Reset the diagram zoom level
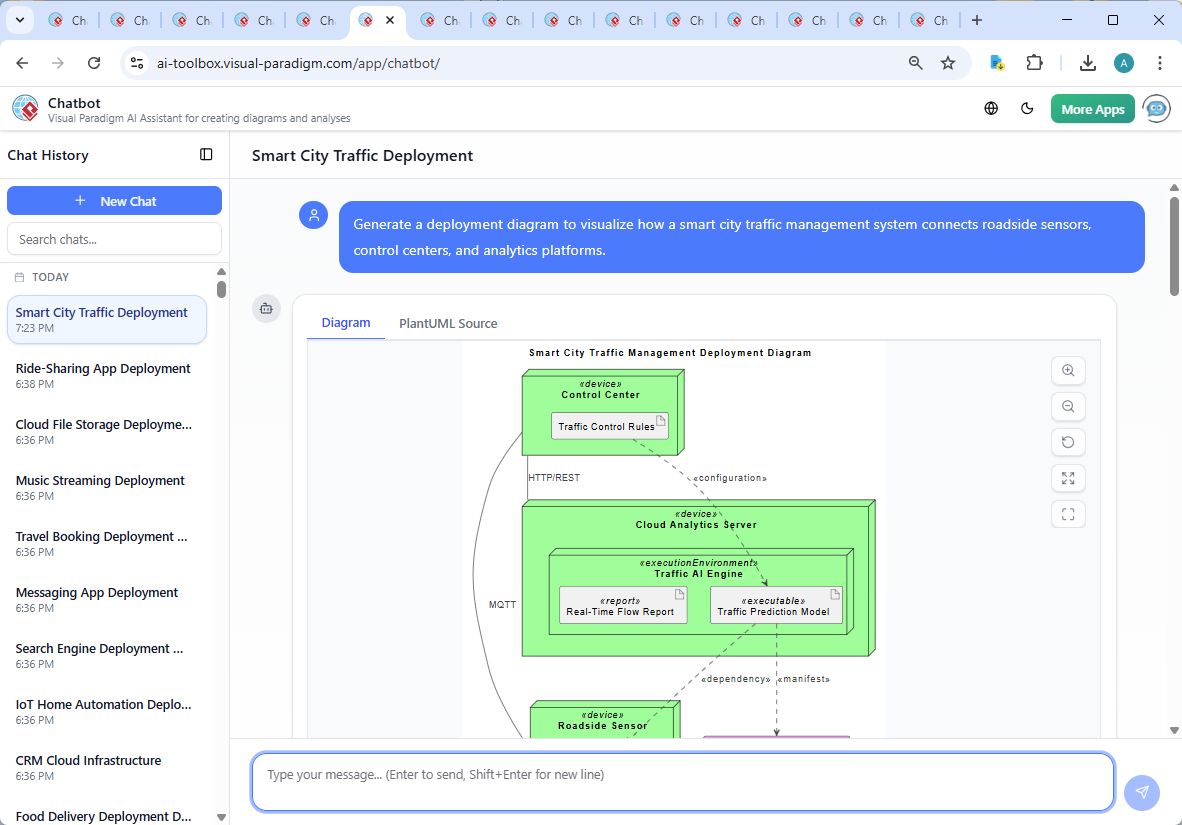This screenshot has height=825, width=1182. [x=1068, y=442]
